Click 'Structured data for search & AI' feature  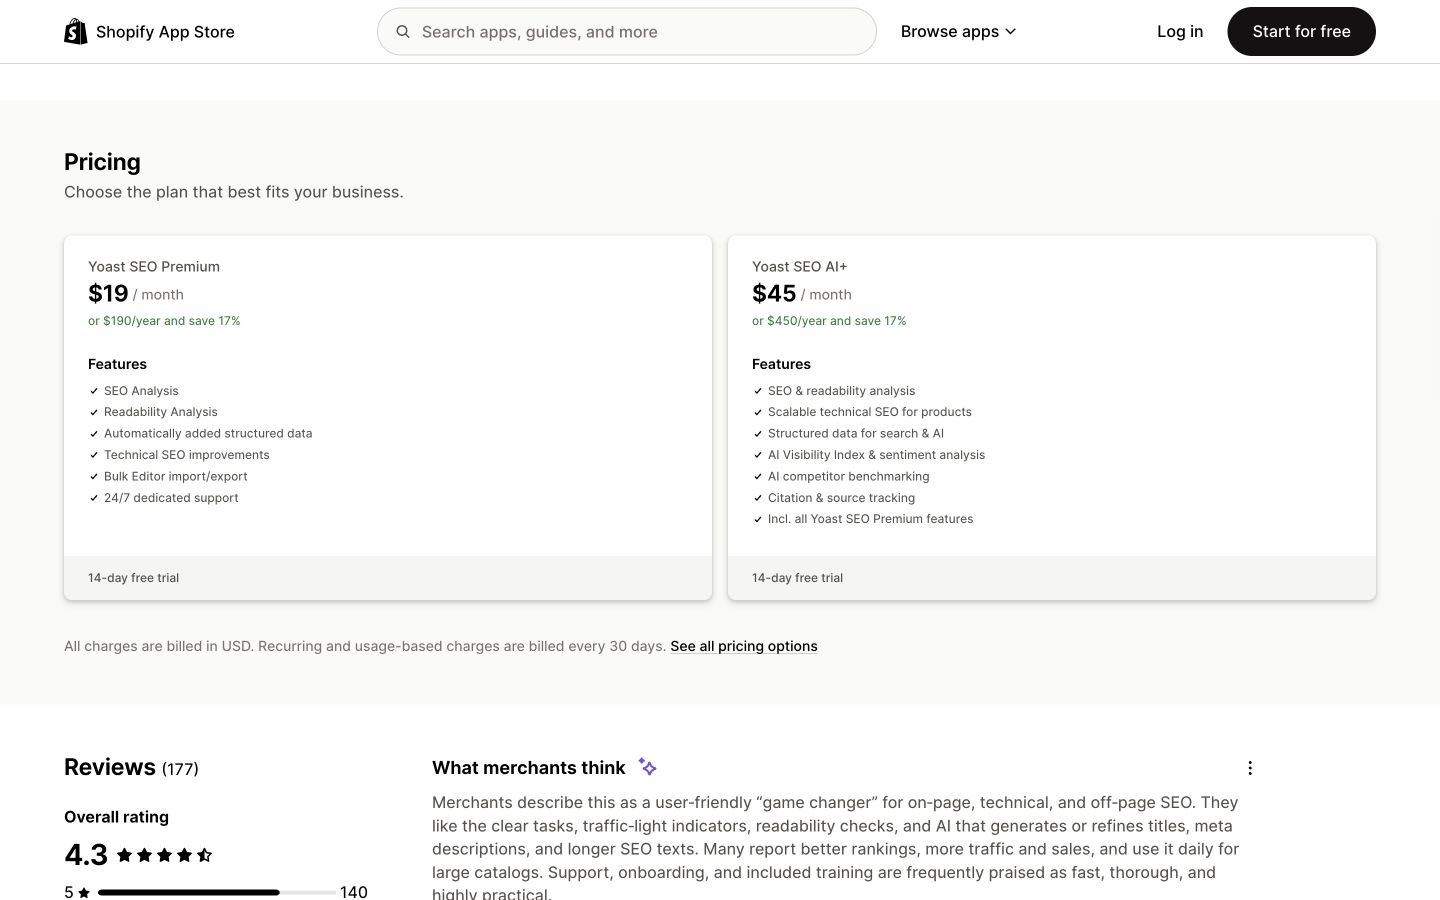pos(856,434)
